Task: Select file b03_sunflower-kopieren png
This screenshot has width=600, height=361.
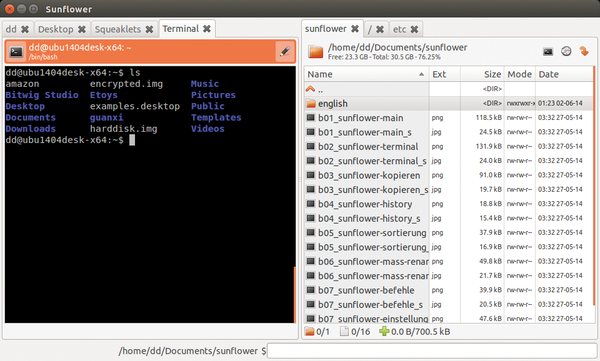Action: (x=448, y=175)
